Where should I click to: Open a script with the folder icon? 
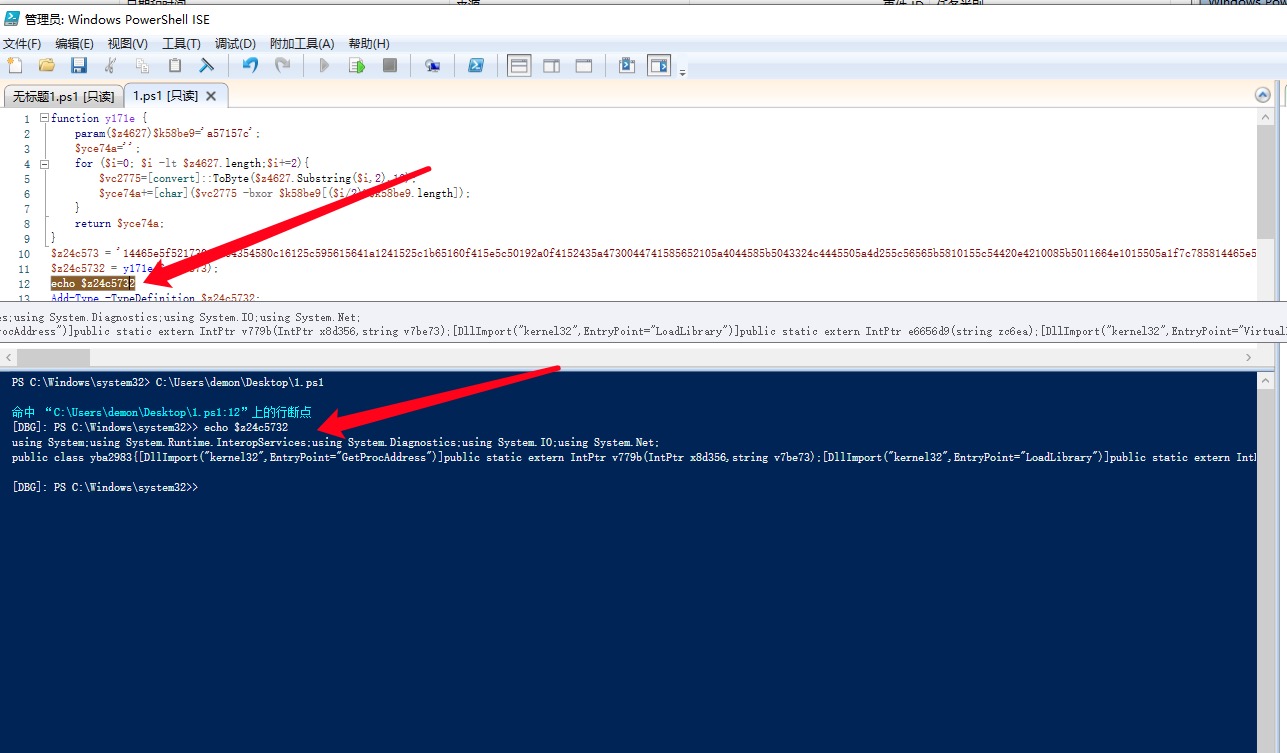coord(47,65)
